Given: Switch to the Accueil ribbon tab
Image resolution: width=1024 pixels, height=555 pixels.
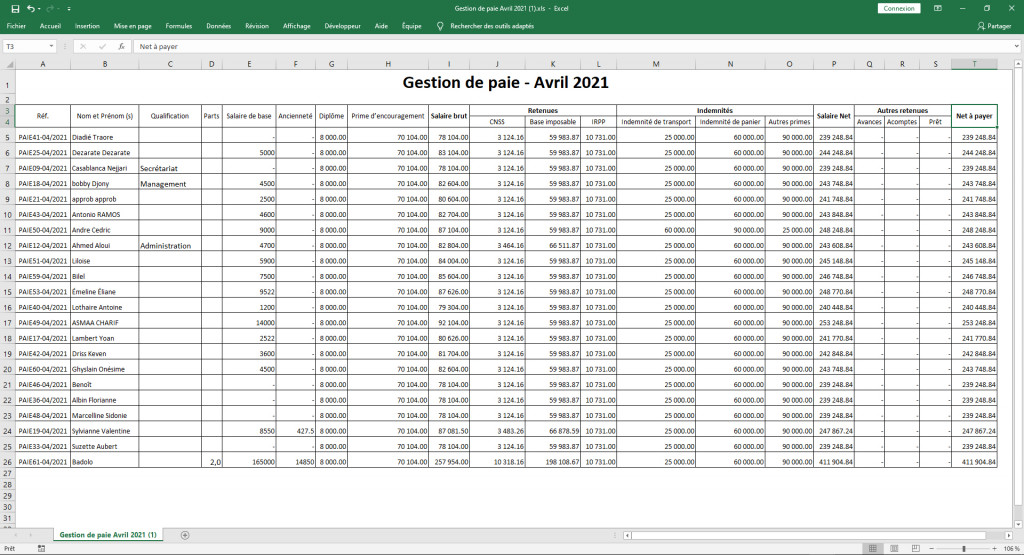Looking at the screenshot, I should (x=50, y=26).
